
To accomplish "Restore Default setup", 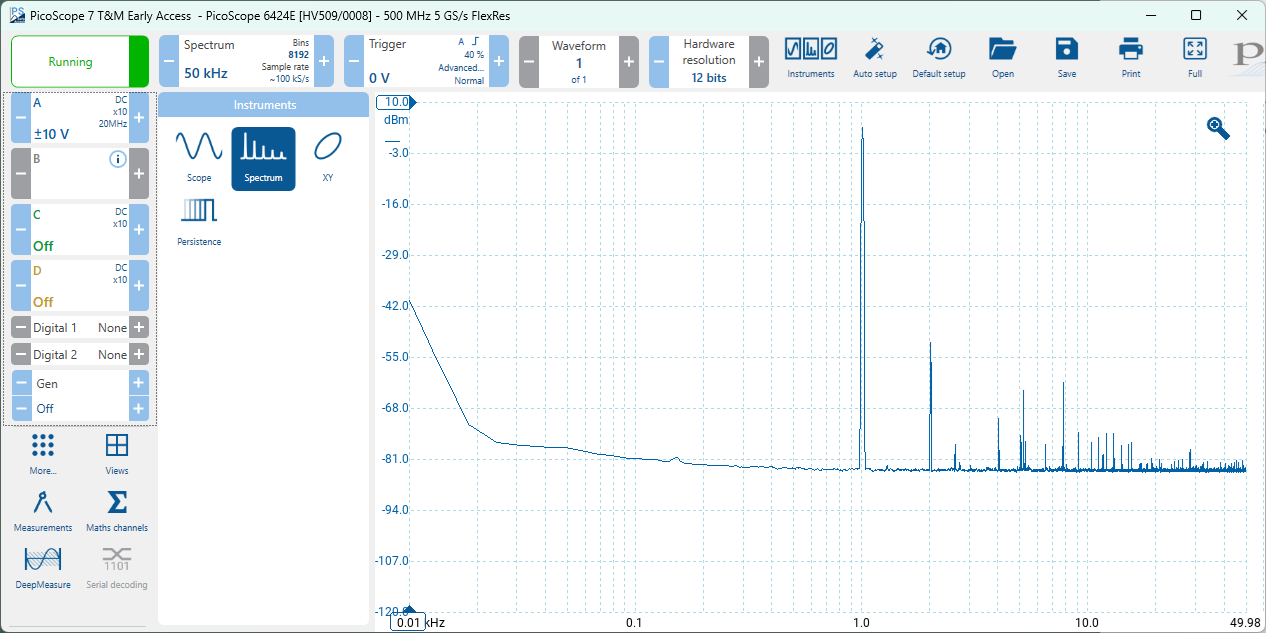I will coord(939,60).
